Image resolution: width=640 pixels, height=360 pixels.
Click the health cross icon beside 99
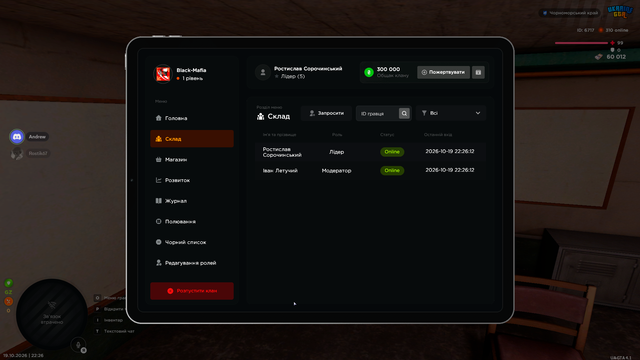(612, 42)
